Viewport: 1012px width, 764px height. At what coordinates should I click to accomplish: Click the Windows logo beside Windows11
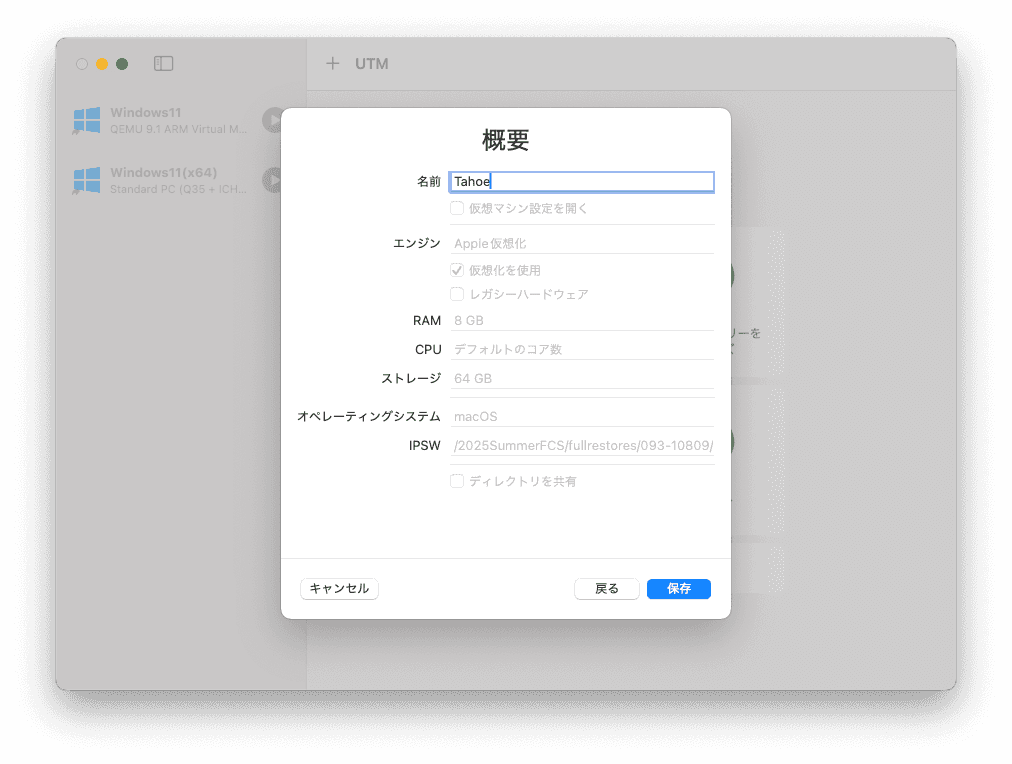(x=86, y=121)
